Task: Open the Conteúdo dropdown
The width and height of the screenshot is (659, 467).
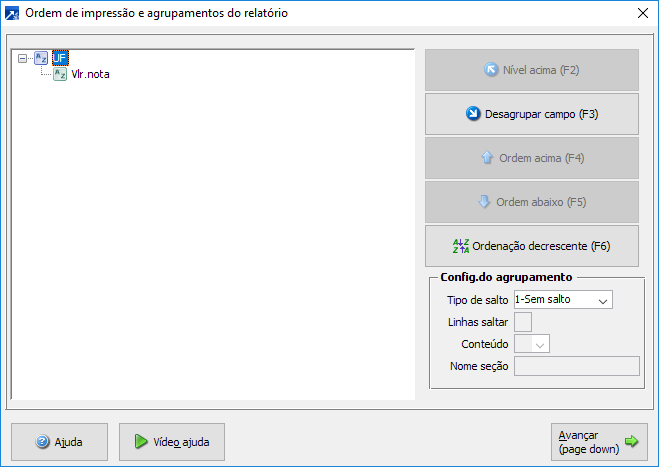Action: click(532, 344)
